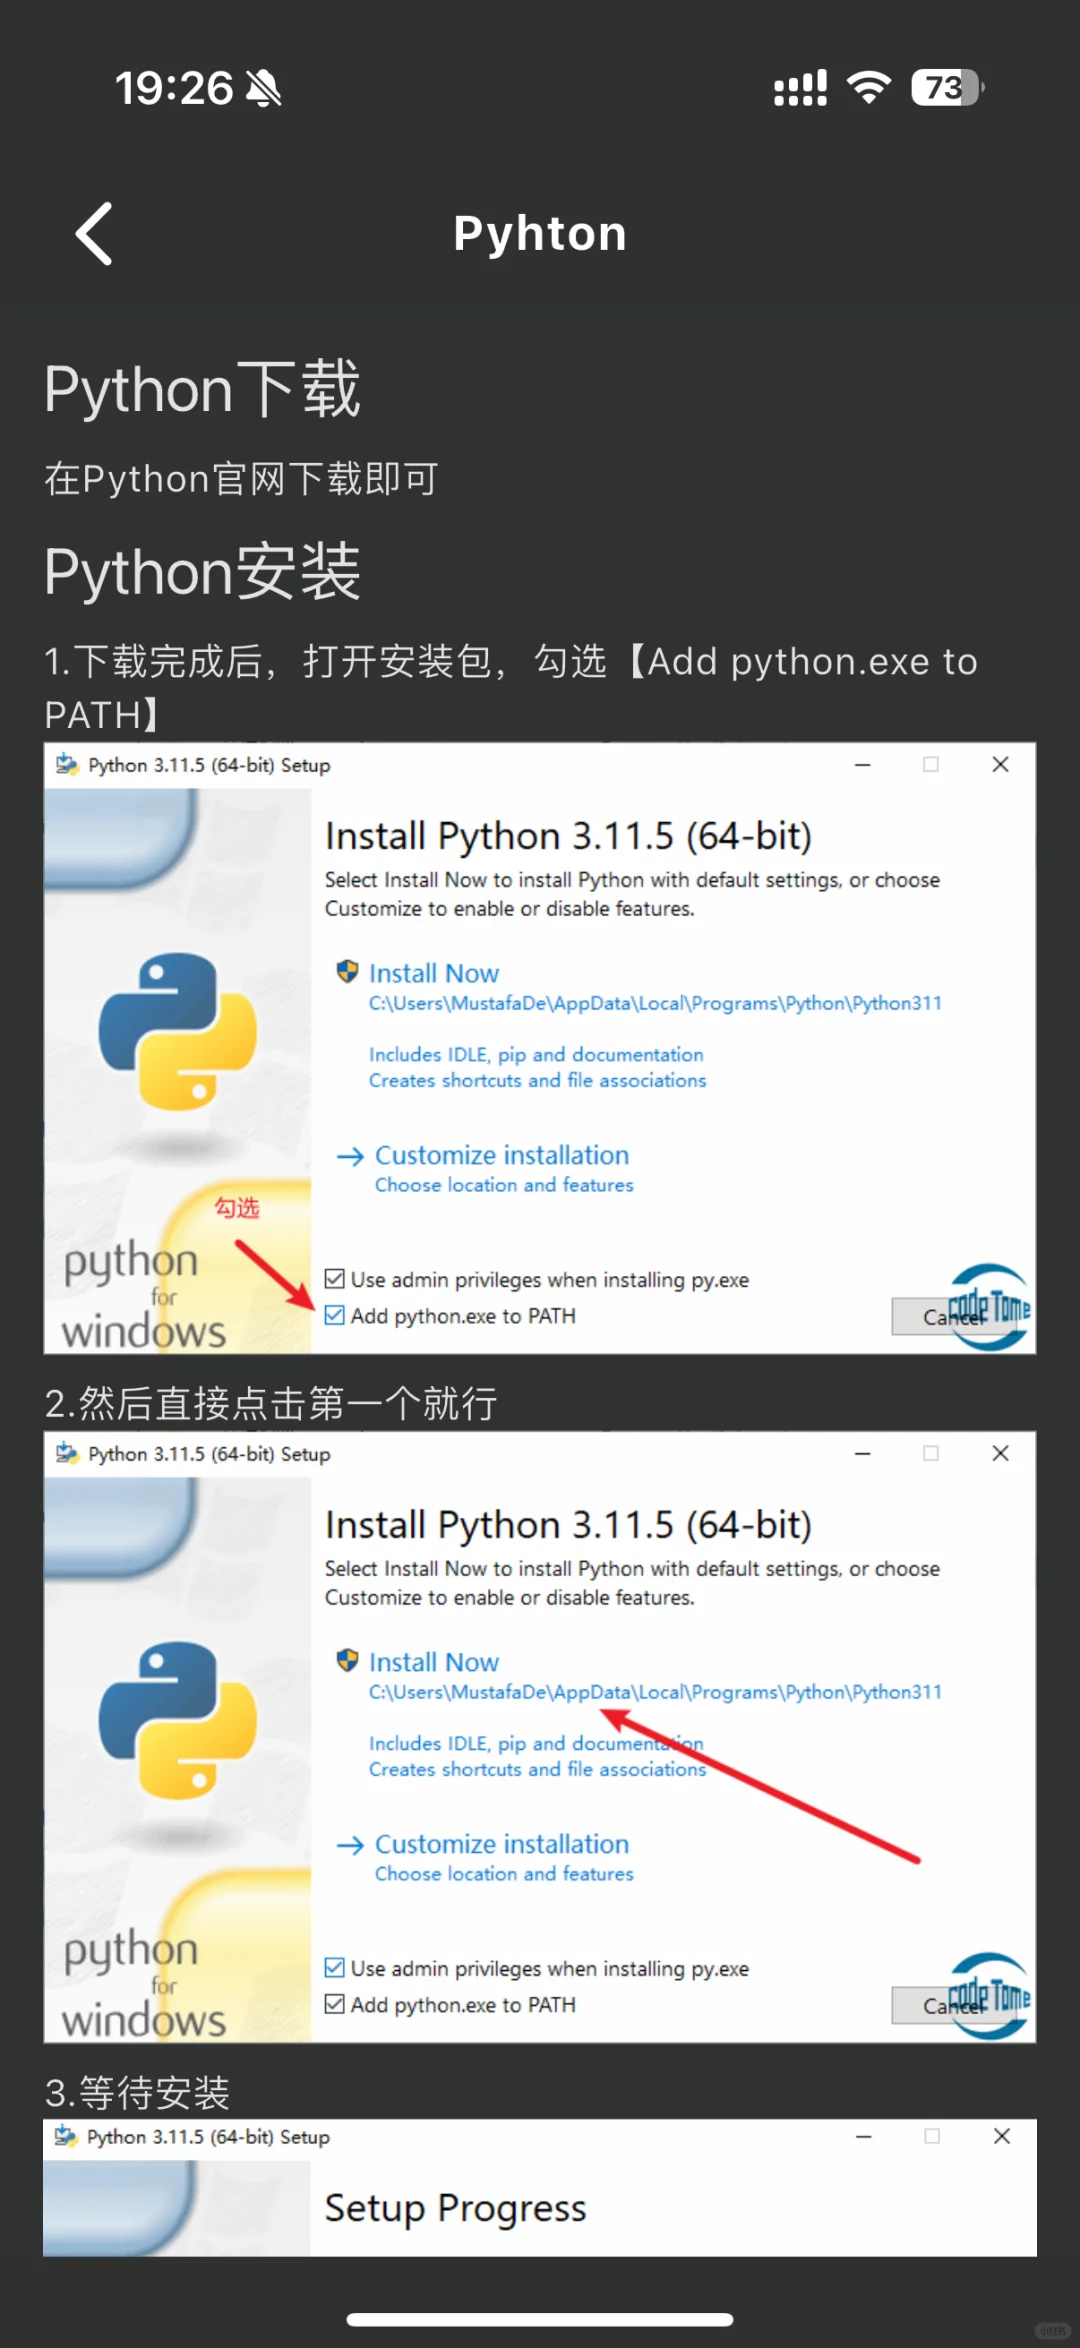The height and width of the screenshot is (2348, 1080).
Task: Toggle Add python.exe to PATH in first window
Action: click(335, 1315)
